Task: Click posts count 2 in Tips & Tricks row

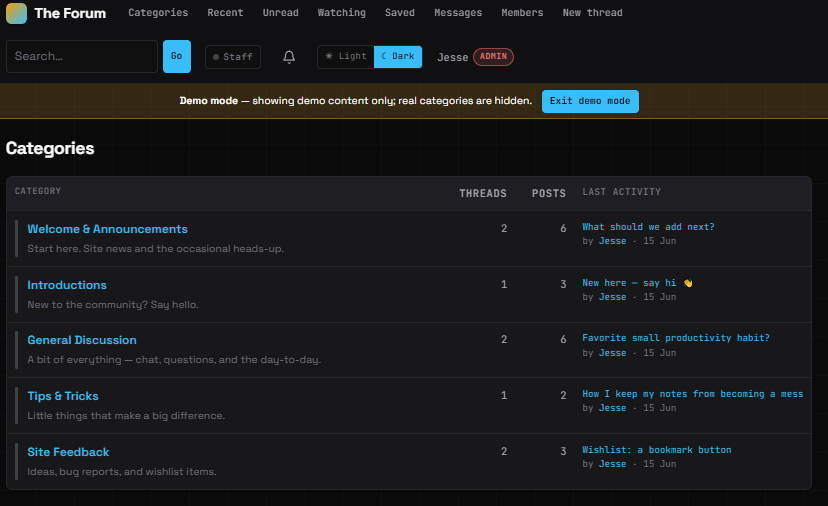Action: (563, 396)
